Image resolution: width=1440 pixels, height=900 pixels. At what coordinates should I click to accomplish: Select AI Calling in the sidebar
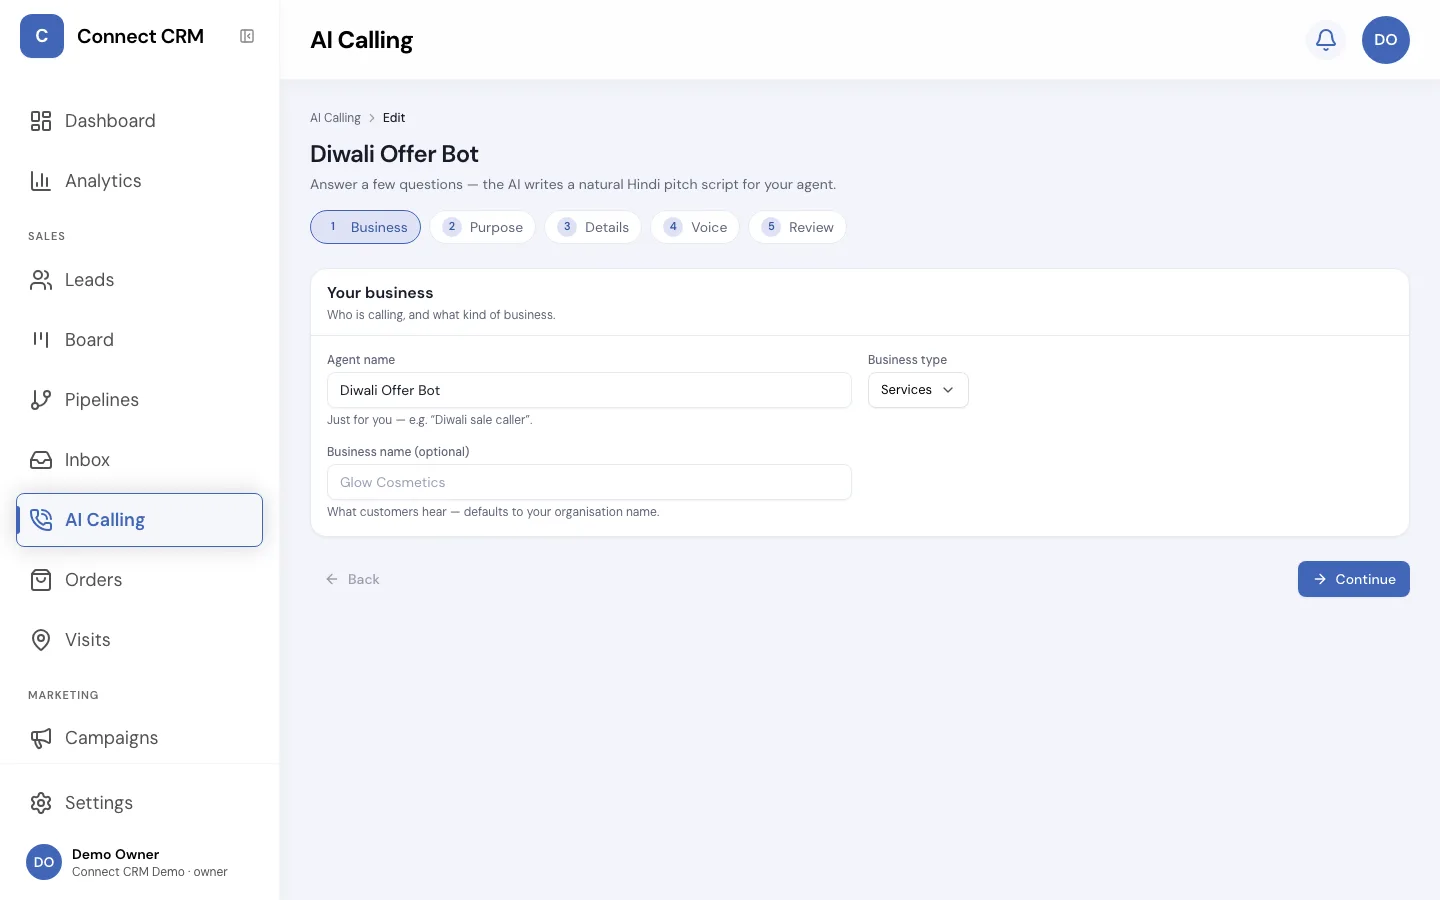139,520
